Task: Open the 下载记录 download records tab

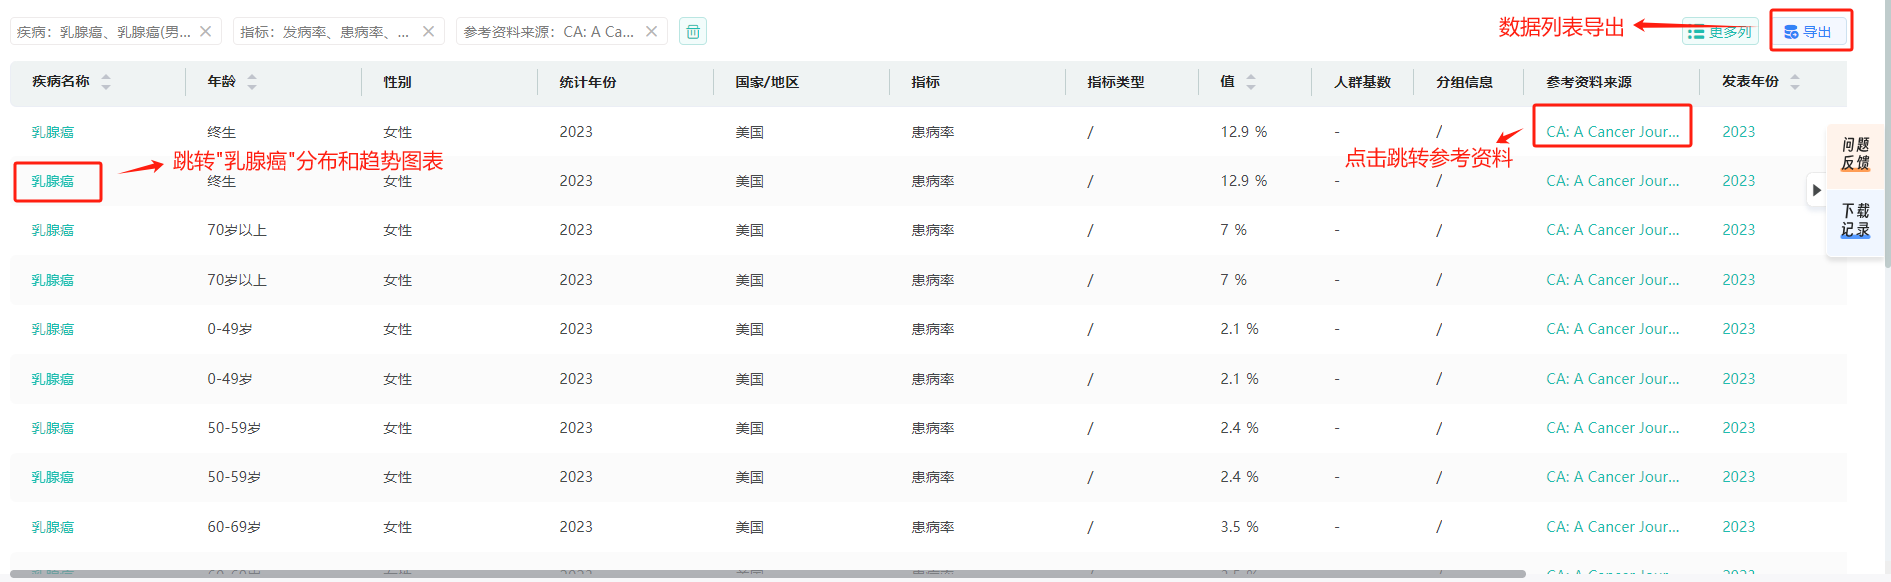Action: tap(1855, 220)
